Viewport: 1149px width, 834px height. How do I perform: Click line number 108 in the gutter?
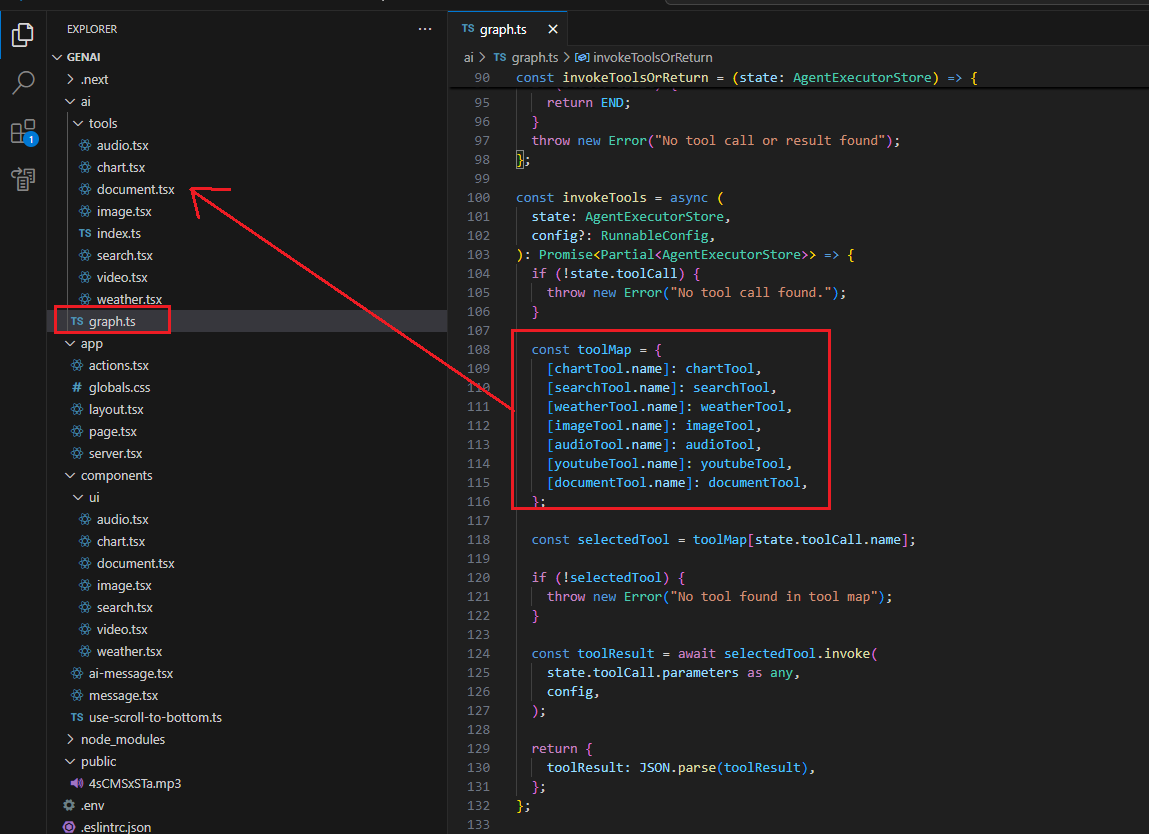478,350
